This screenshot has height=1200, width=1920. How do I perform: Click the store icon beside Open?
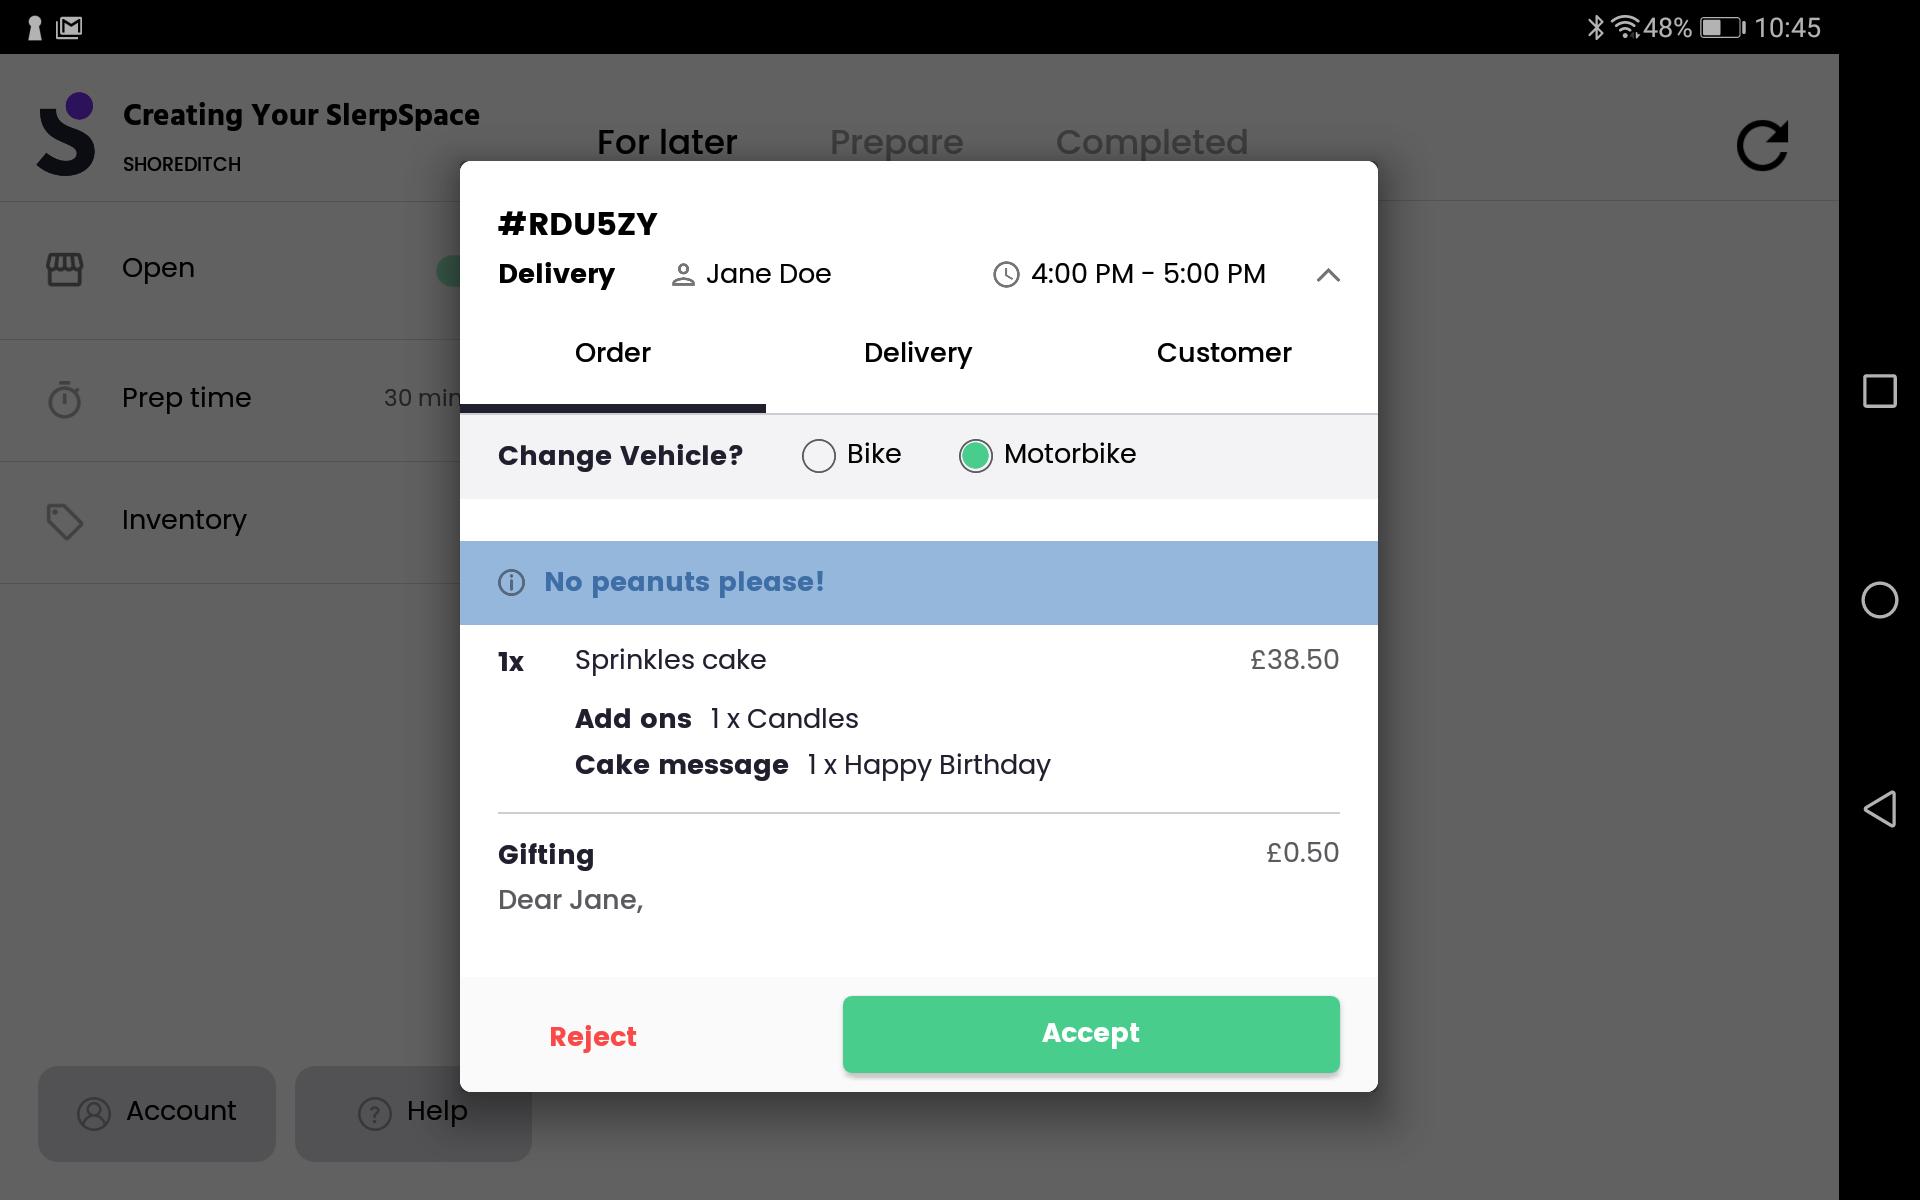(x=65, y=269)
